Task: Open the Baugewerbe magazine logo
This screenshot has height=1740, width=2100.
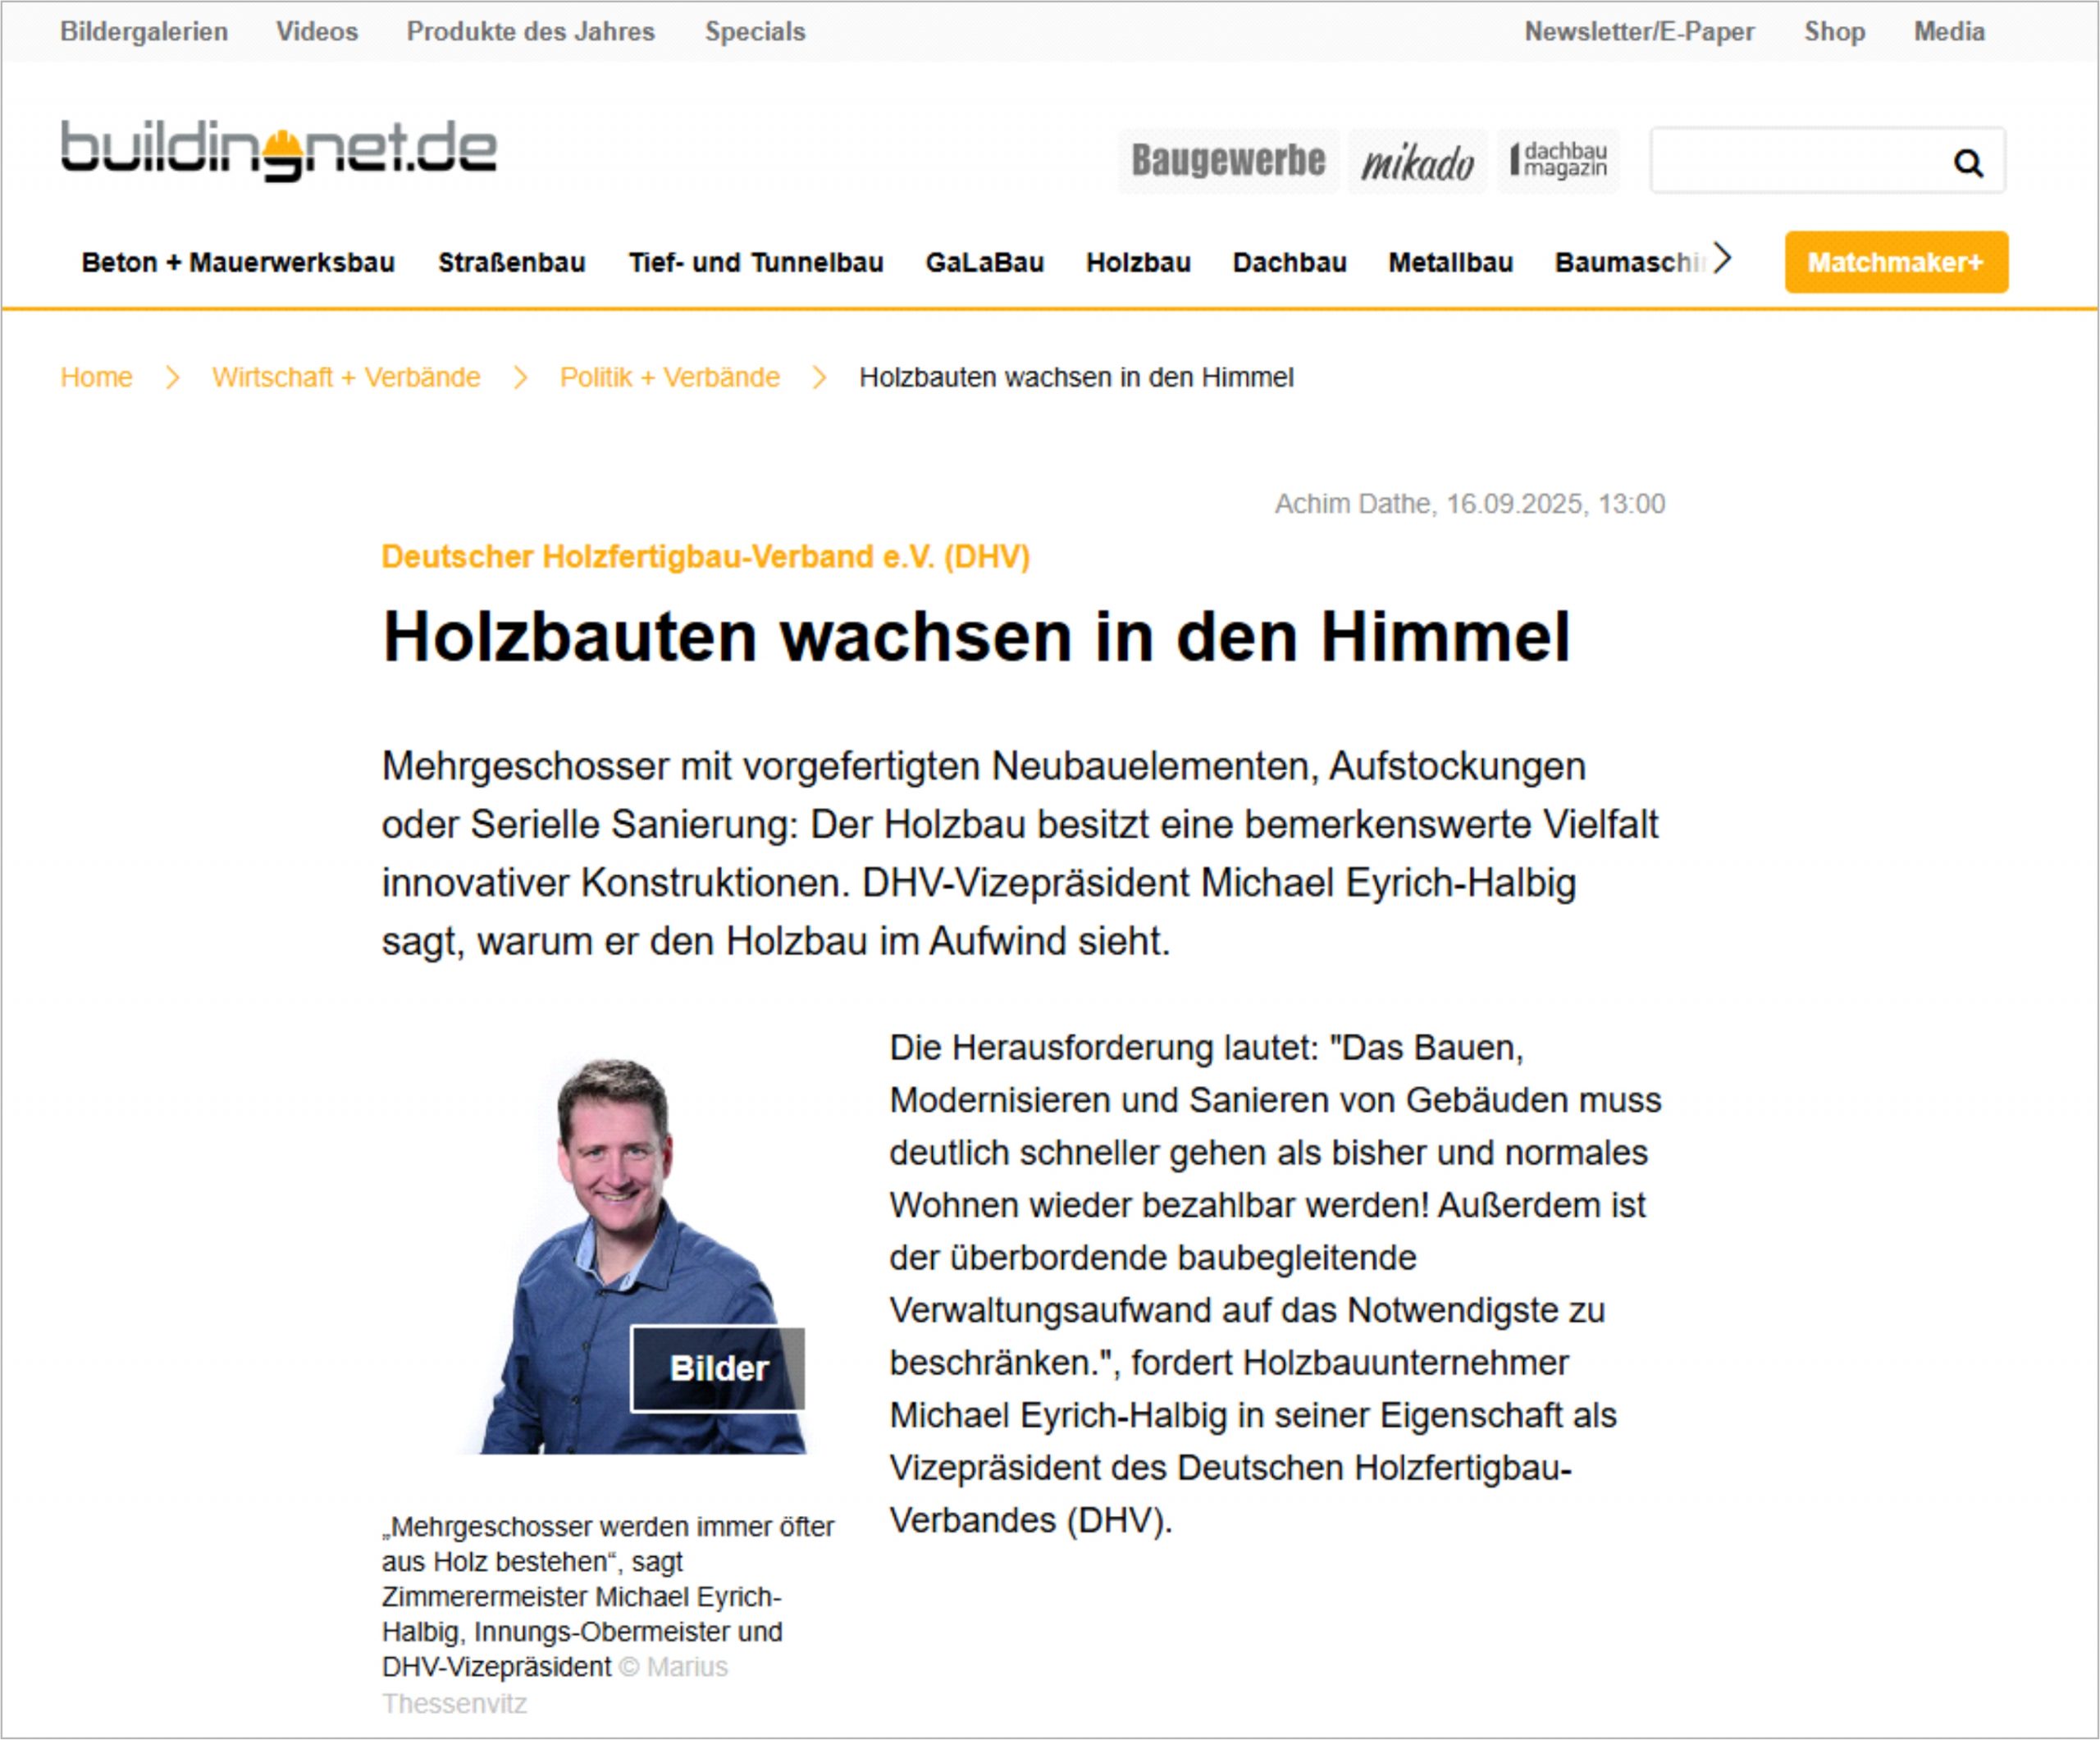Action: click(1227, 160)
